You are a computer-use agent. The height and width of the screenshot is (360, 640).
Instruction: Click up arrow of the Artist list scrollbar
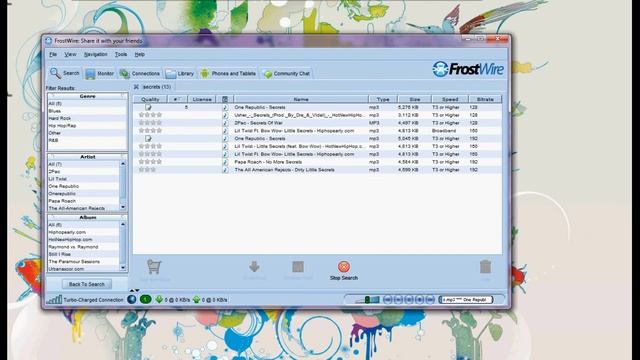[123, 164]
